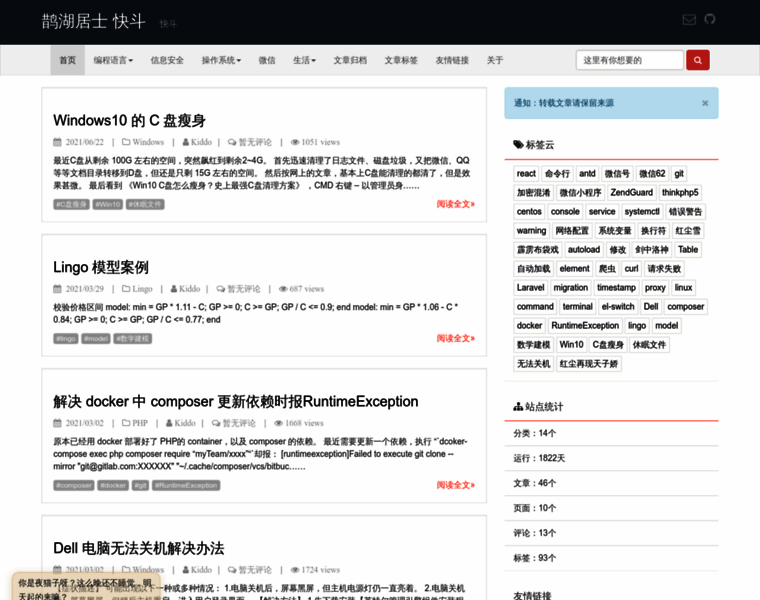Click 暂无评论 on the Lingo post
This screenshot has width=760, height=600.
coord(244,289)
